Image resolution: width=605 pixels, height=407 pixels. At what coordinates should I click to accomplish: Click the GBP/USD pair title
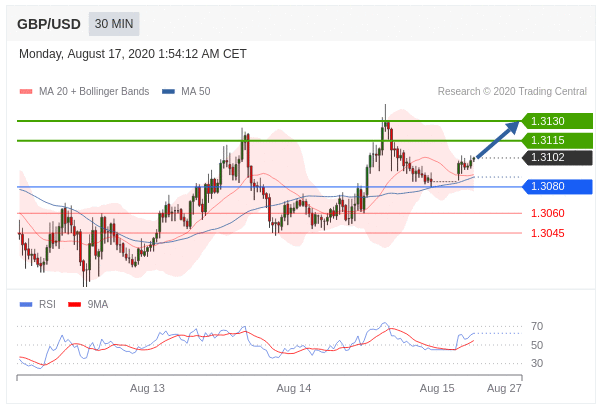pos(49,24)
